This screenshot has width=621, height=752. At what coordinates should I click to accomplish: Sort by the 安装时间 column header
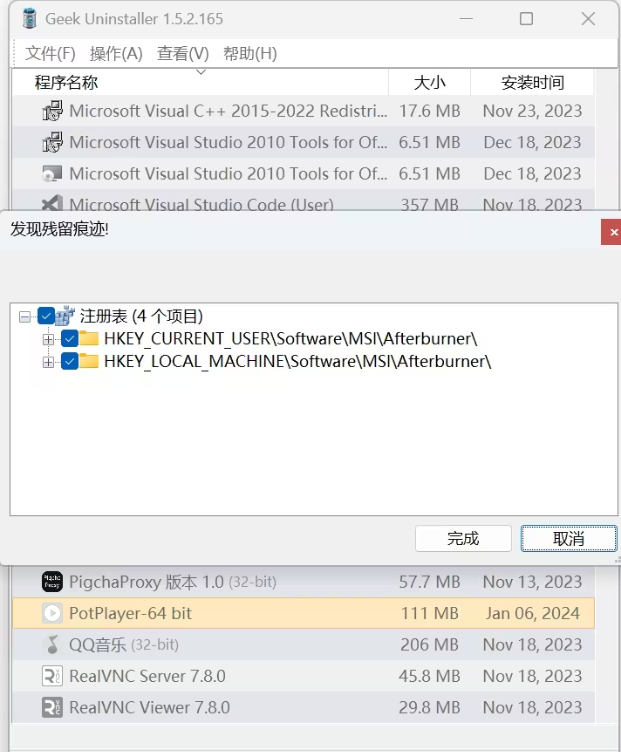532,82
